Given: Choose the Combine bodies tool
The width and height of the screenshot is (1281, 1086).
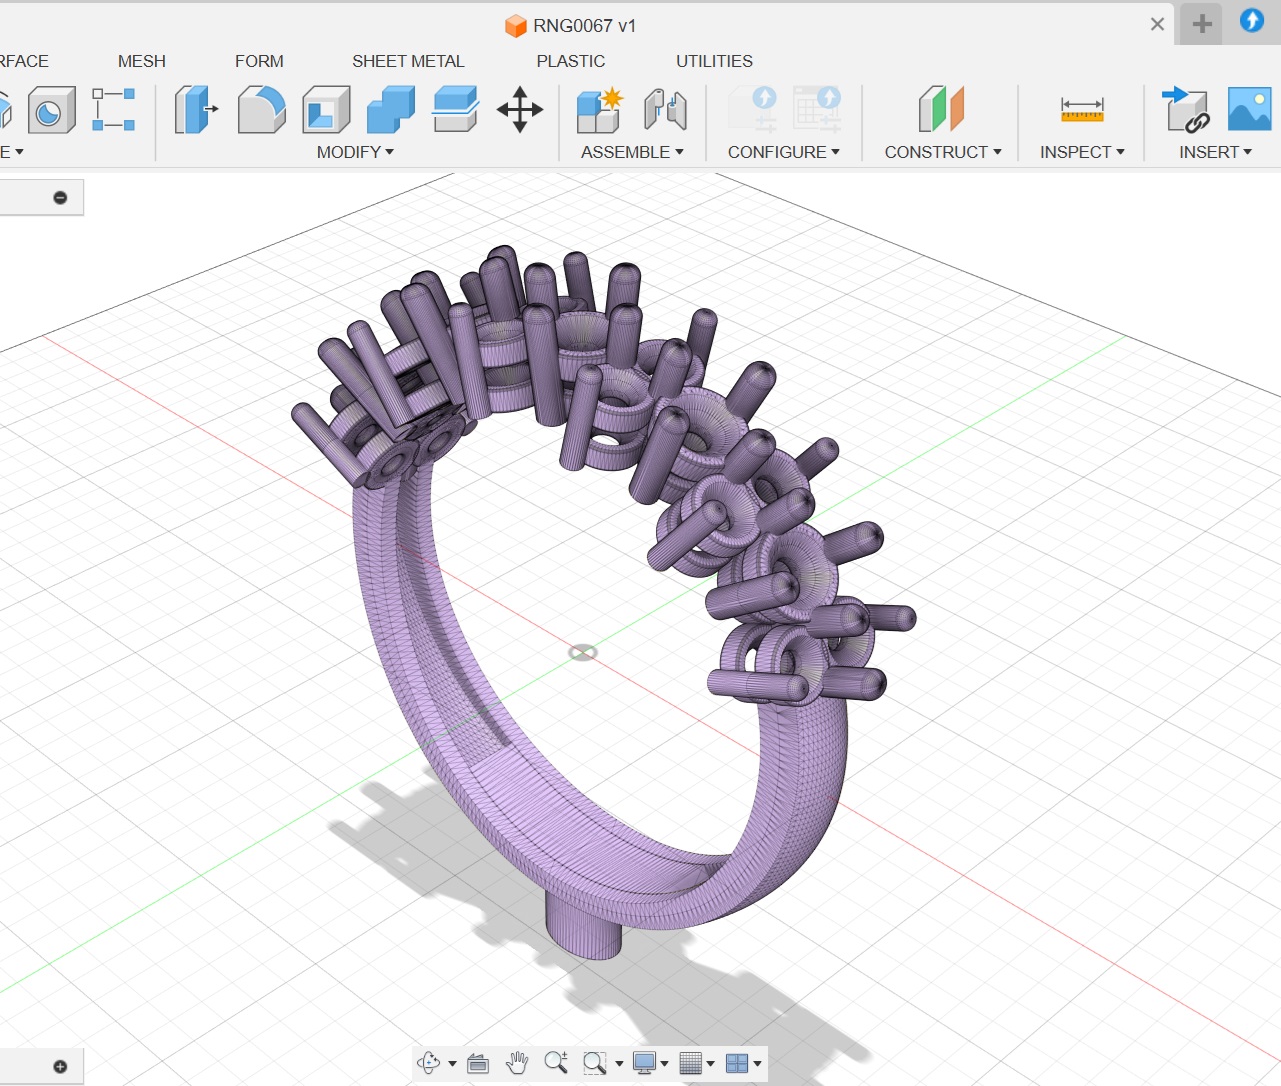Looking at the screenshot, I should 390,109.
